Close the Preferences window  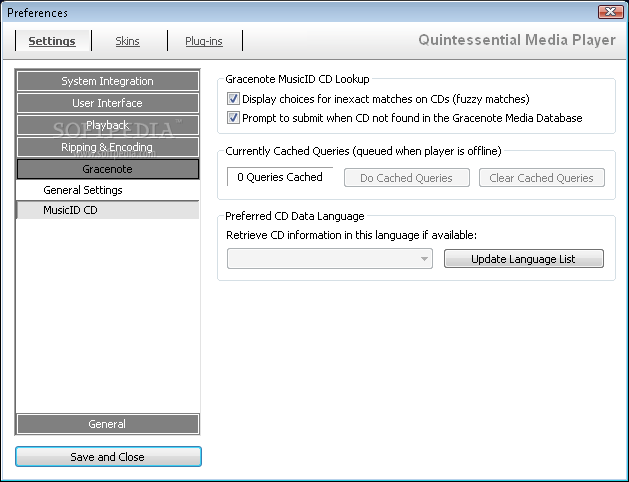611,12
